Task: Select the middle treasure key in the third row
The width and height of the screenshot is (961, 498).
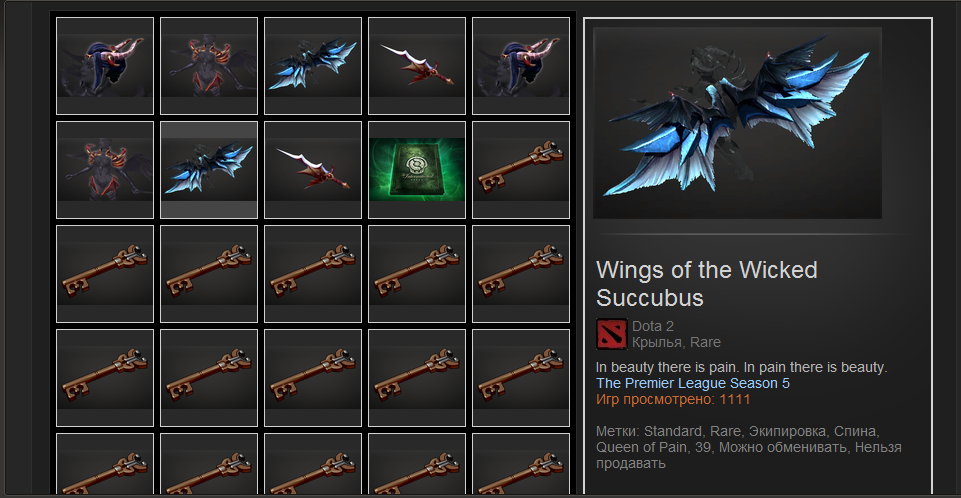Action: (313, 274)
